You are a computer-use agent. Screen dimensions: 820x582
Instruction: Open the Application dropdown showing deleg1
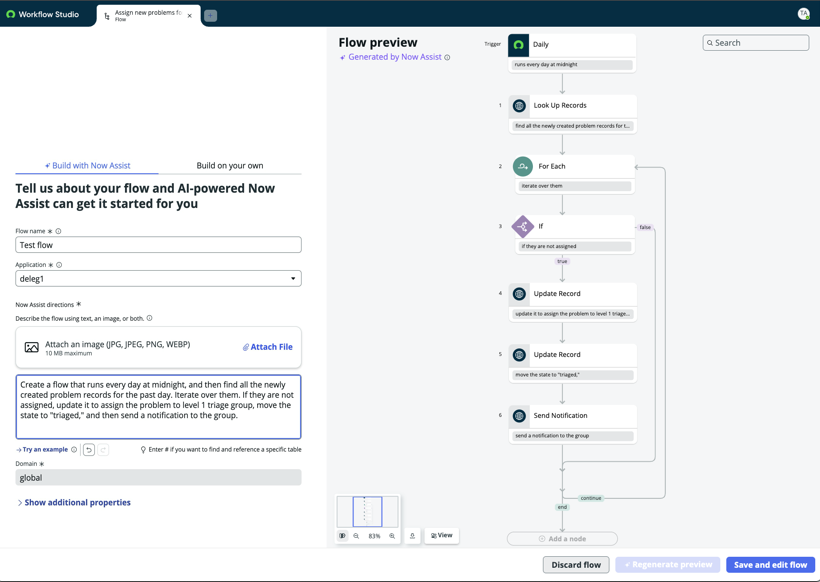158,279
